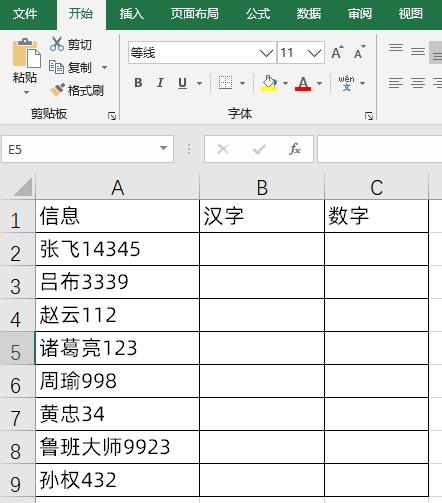The height and width of the screenshot is (503, 442).
Task: Click the Cut scissors icon
Action: (57, 44)
